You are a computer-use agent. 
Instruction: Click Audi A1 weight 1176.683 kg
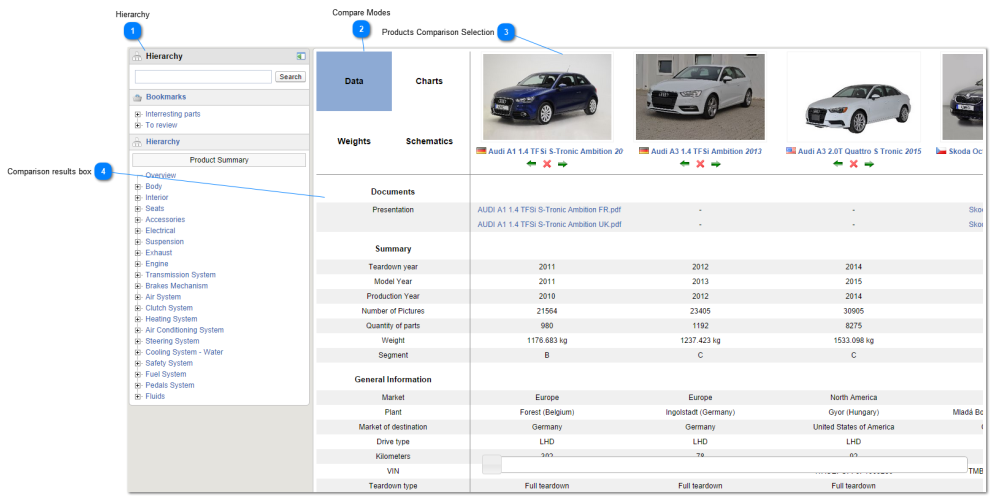[x=547, y=341]
